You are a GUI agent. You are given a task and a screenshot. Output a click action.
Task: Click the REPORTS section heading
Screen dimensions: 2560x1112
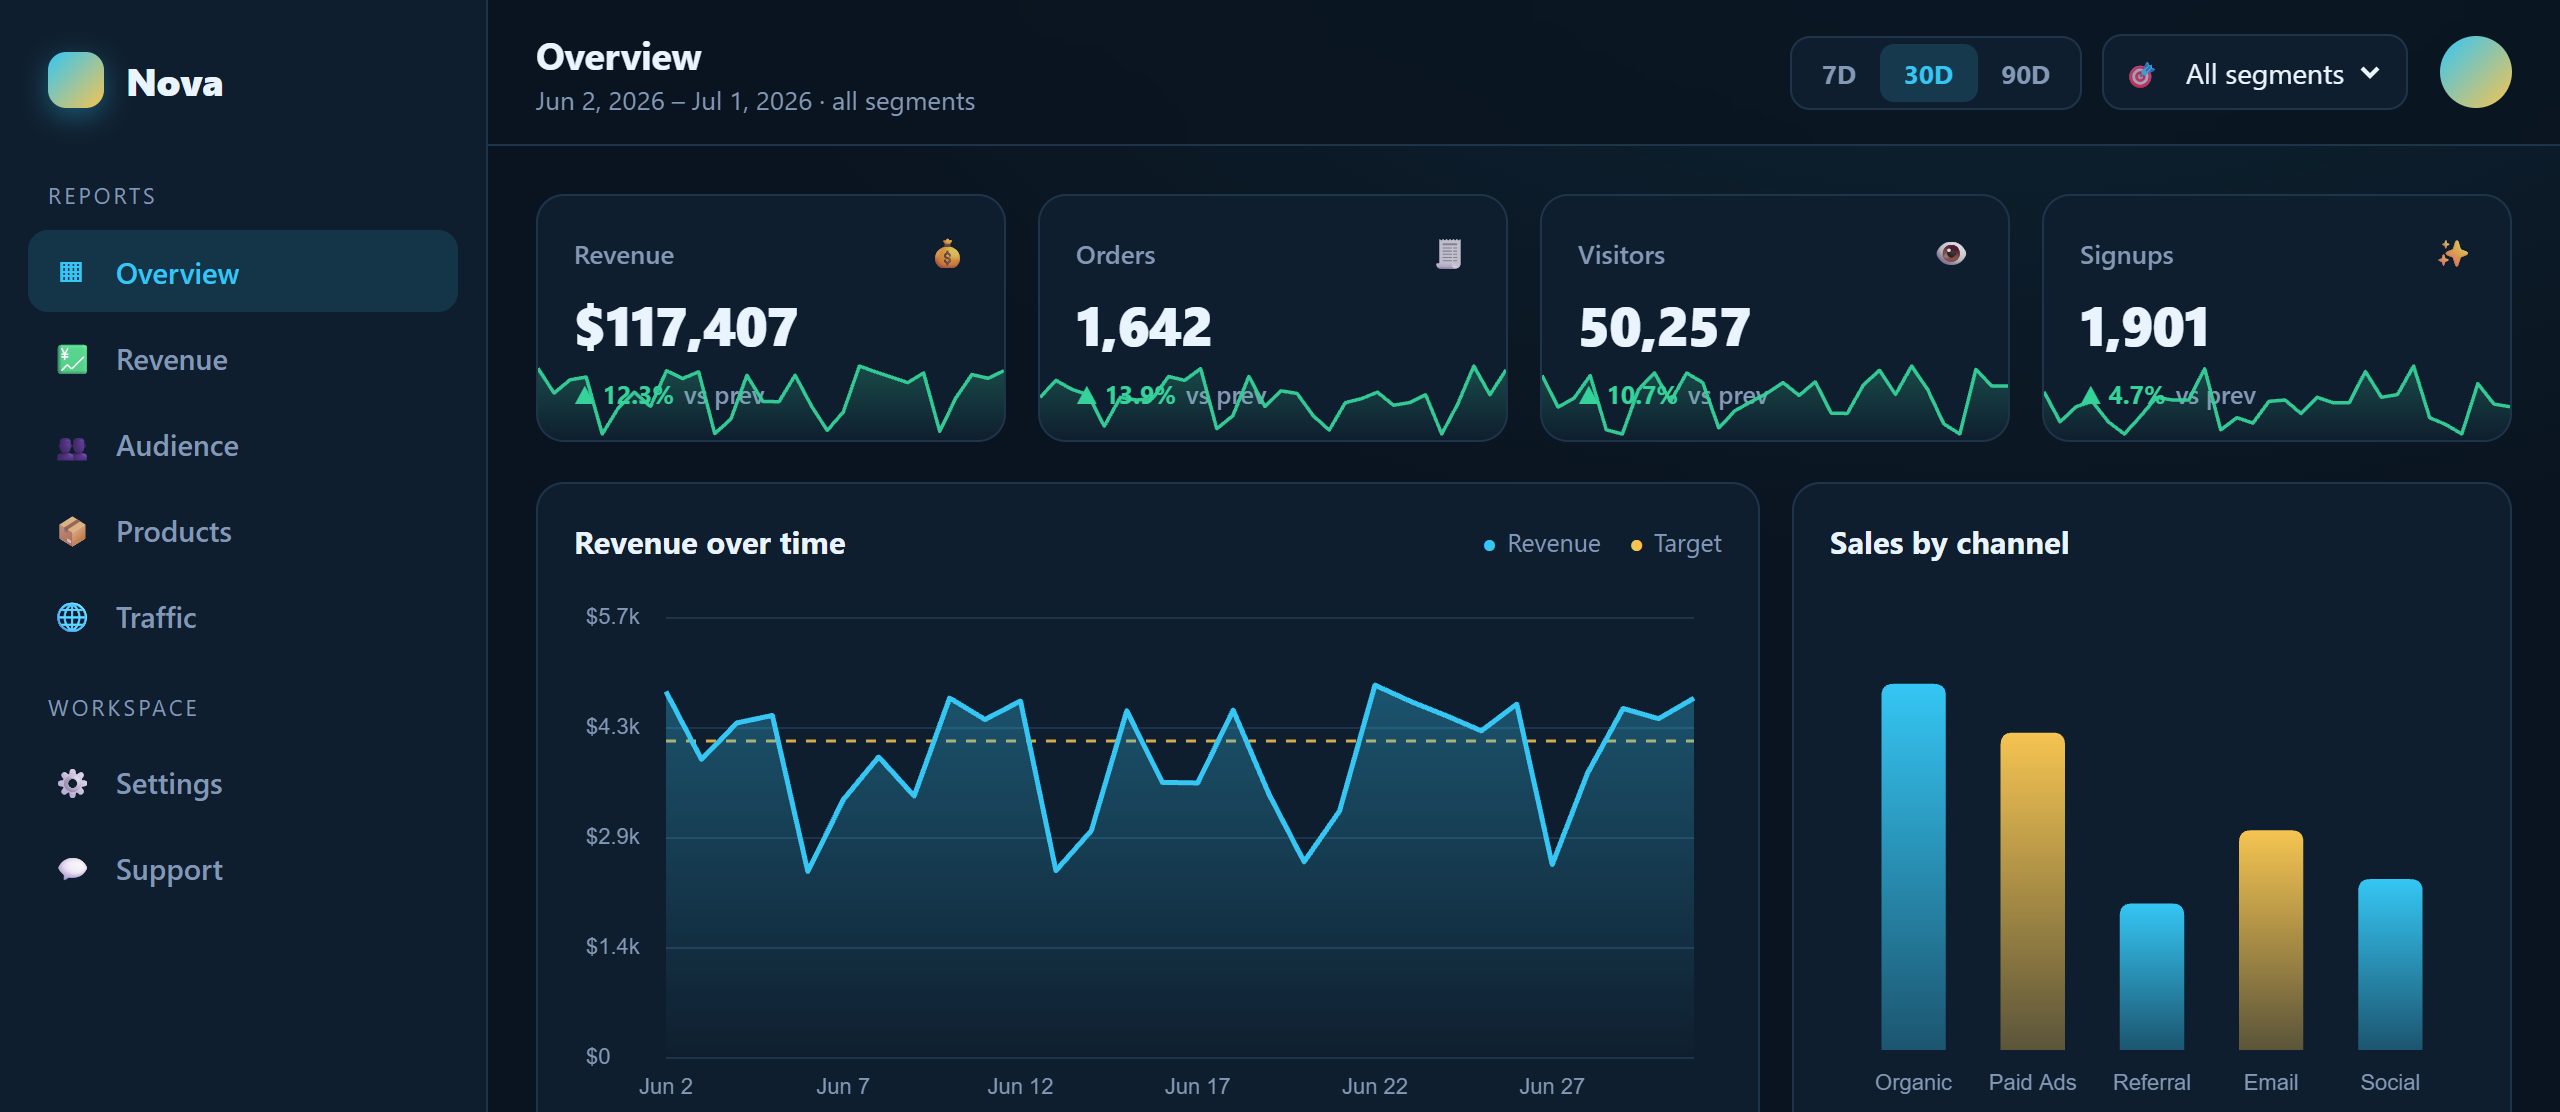[102, 196]
